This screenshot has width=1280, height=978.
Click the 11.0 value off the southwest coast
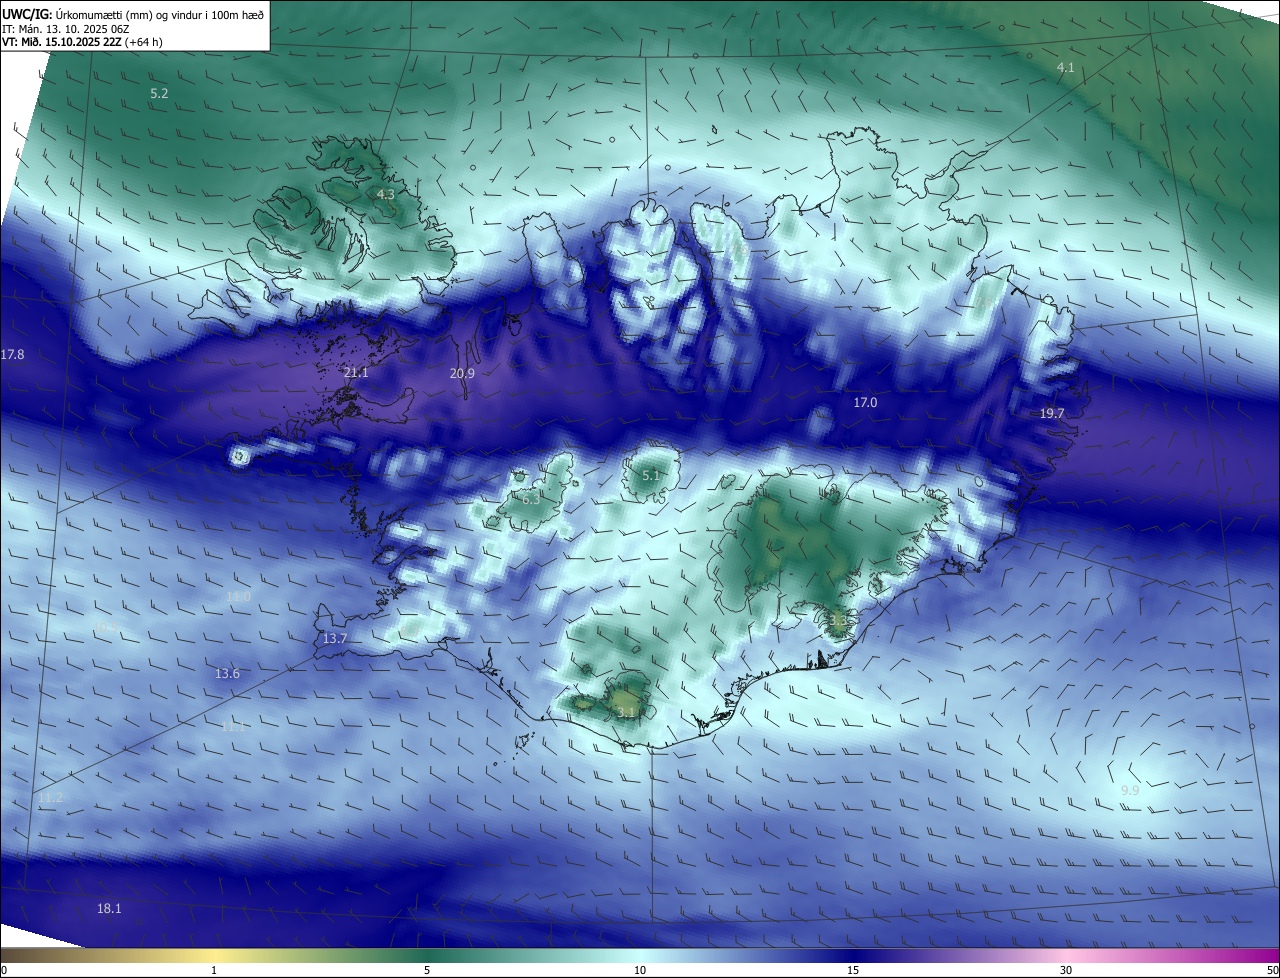pos(238,596)
